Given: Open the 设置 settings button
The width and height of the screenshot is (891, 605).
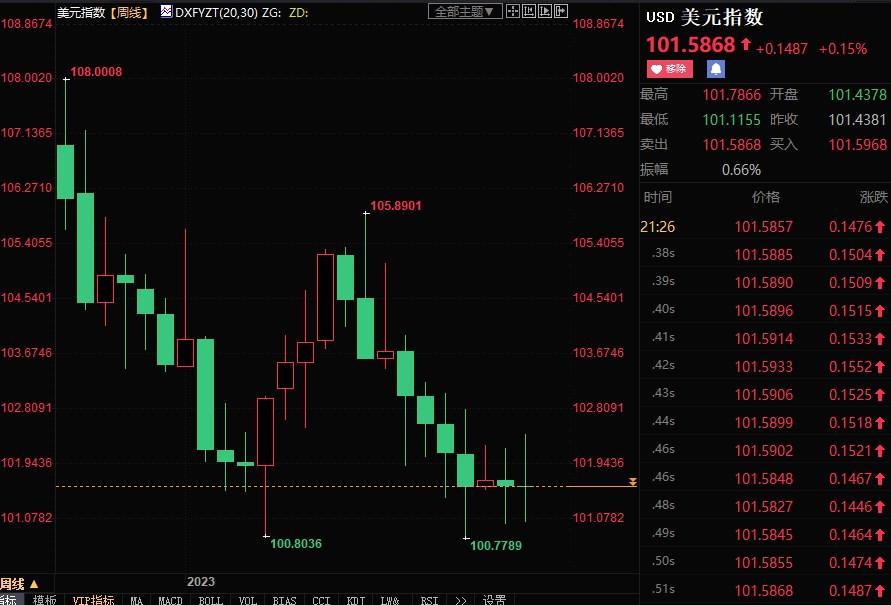Looking at the screenshot, I should pyautogui.click(x=494, y=600).
